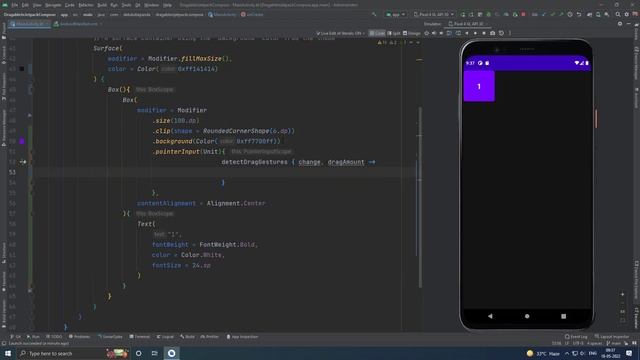The width and height of the screenshot is (640, 360).
Task: Click the Windows Start button
Action: pyautogui.click(x=8, y=353)
